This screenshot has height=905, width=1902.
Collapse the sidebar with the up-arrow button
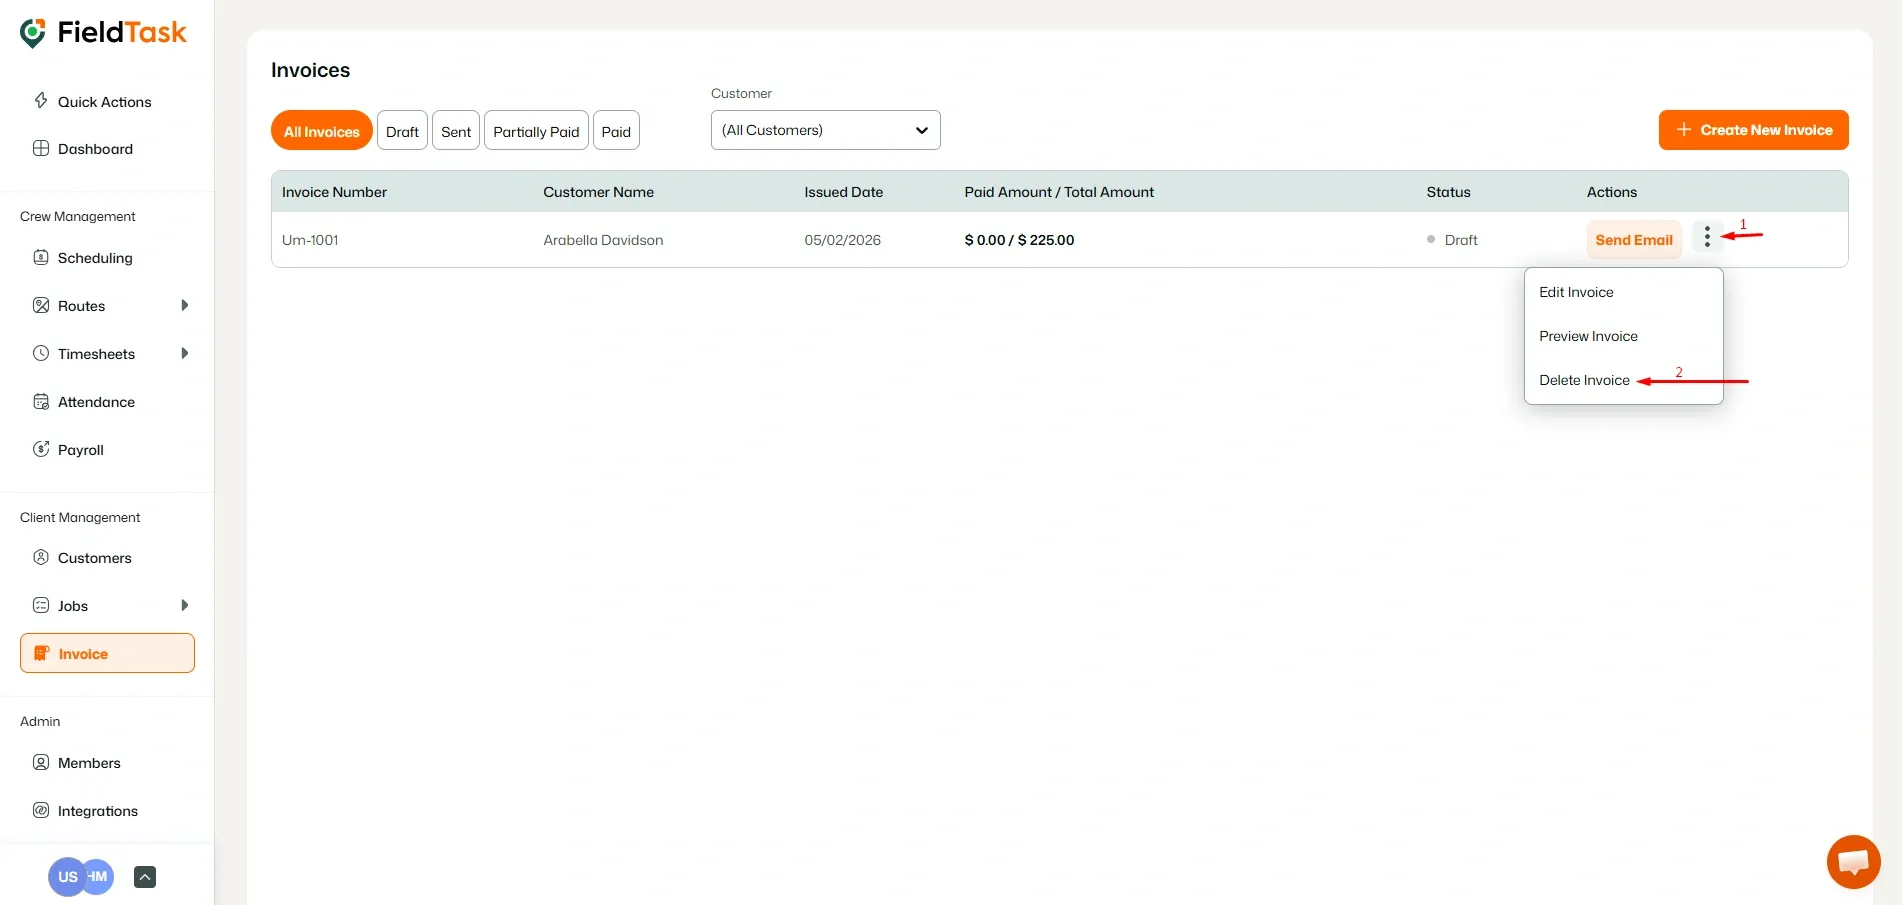pyautogui.click(x=144, y=876)
